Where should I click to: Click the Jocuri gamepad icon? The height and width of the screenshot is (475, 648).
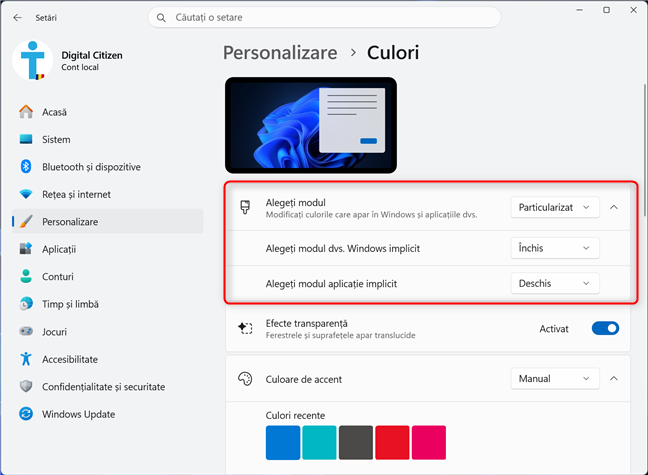point(26,331)
